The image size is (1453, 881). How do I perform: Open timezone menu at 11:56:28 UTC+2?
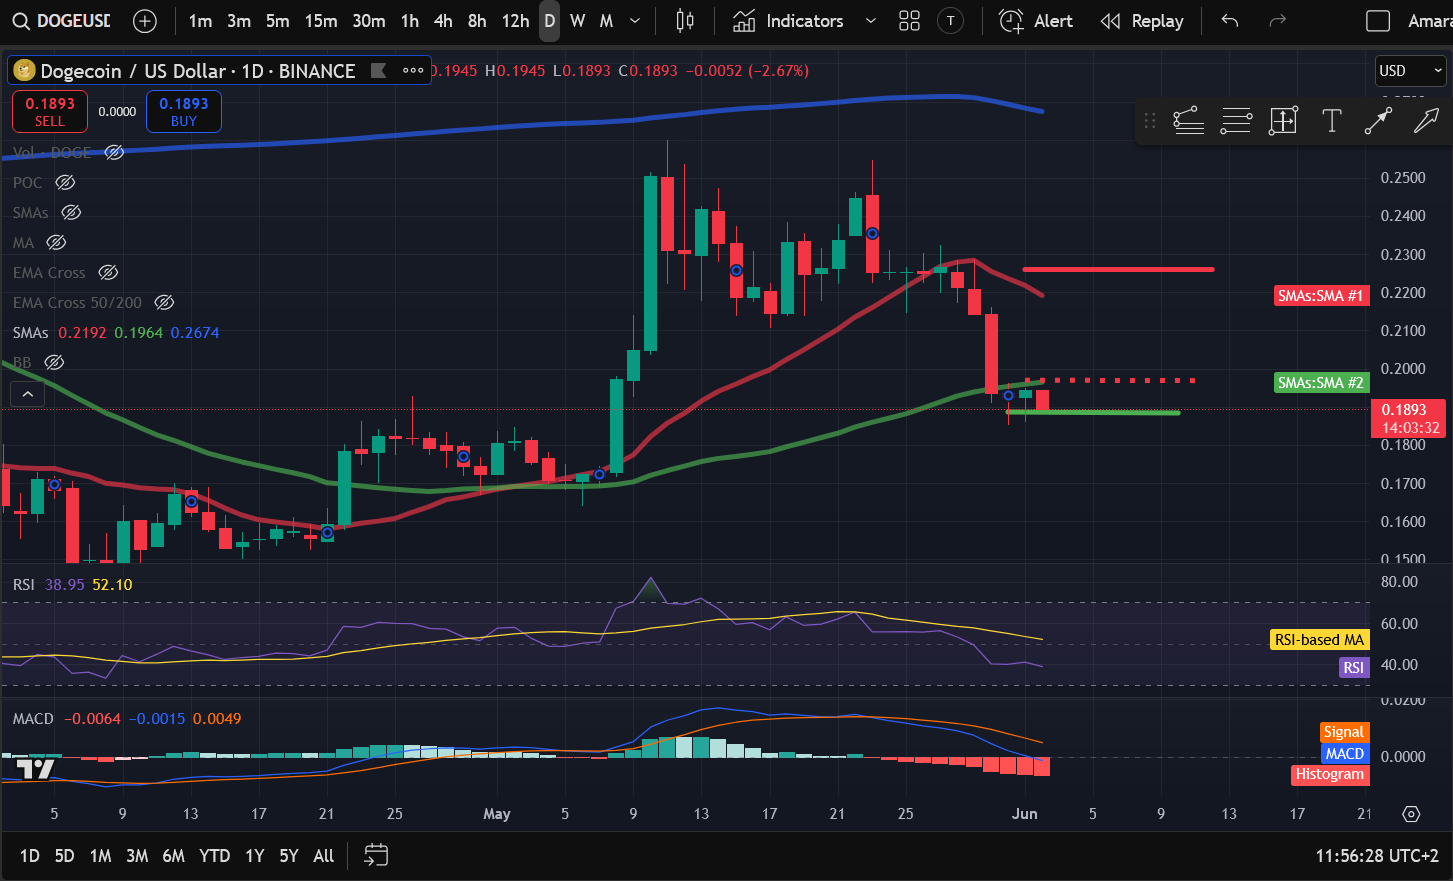(x=1377, y=856)
